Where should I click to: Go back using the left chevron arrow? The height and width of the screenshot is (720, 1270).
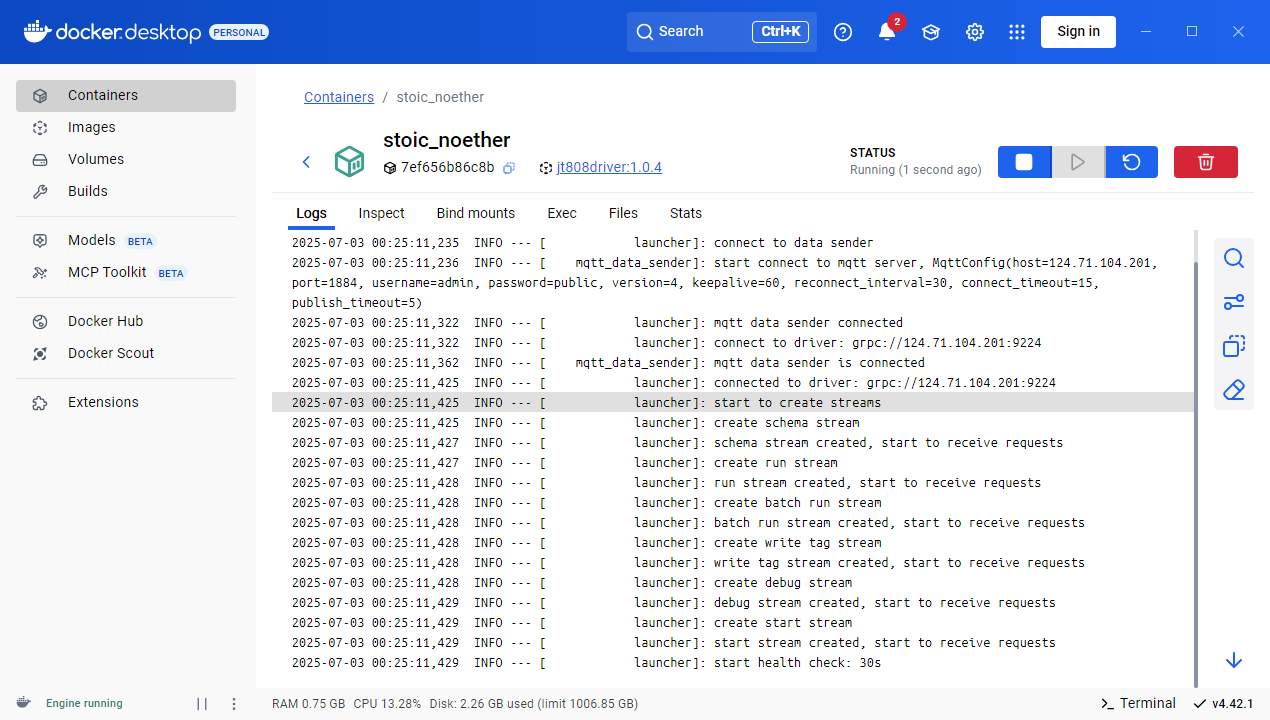(307, 162)
